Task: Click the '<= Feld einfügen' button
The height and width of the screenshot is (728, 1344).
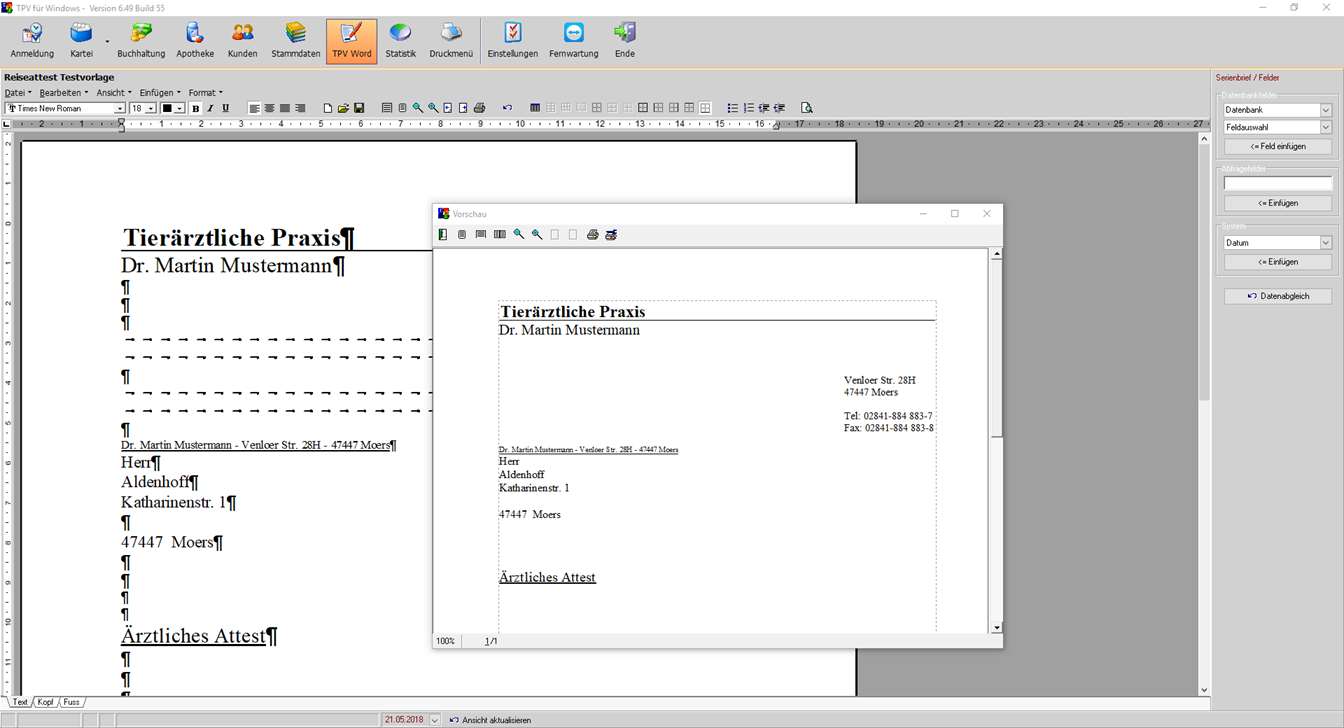Action: (1278, 146)
